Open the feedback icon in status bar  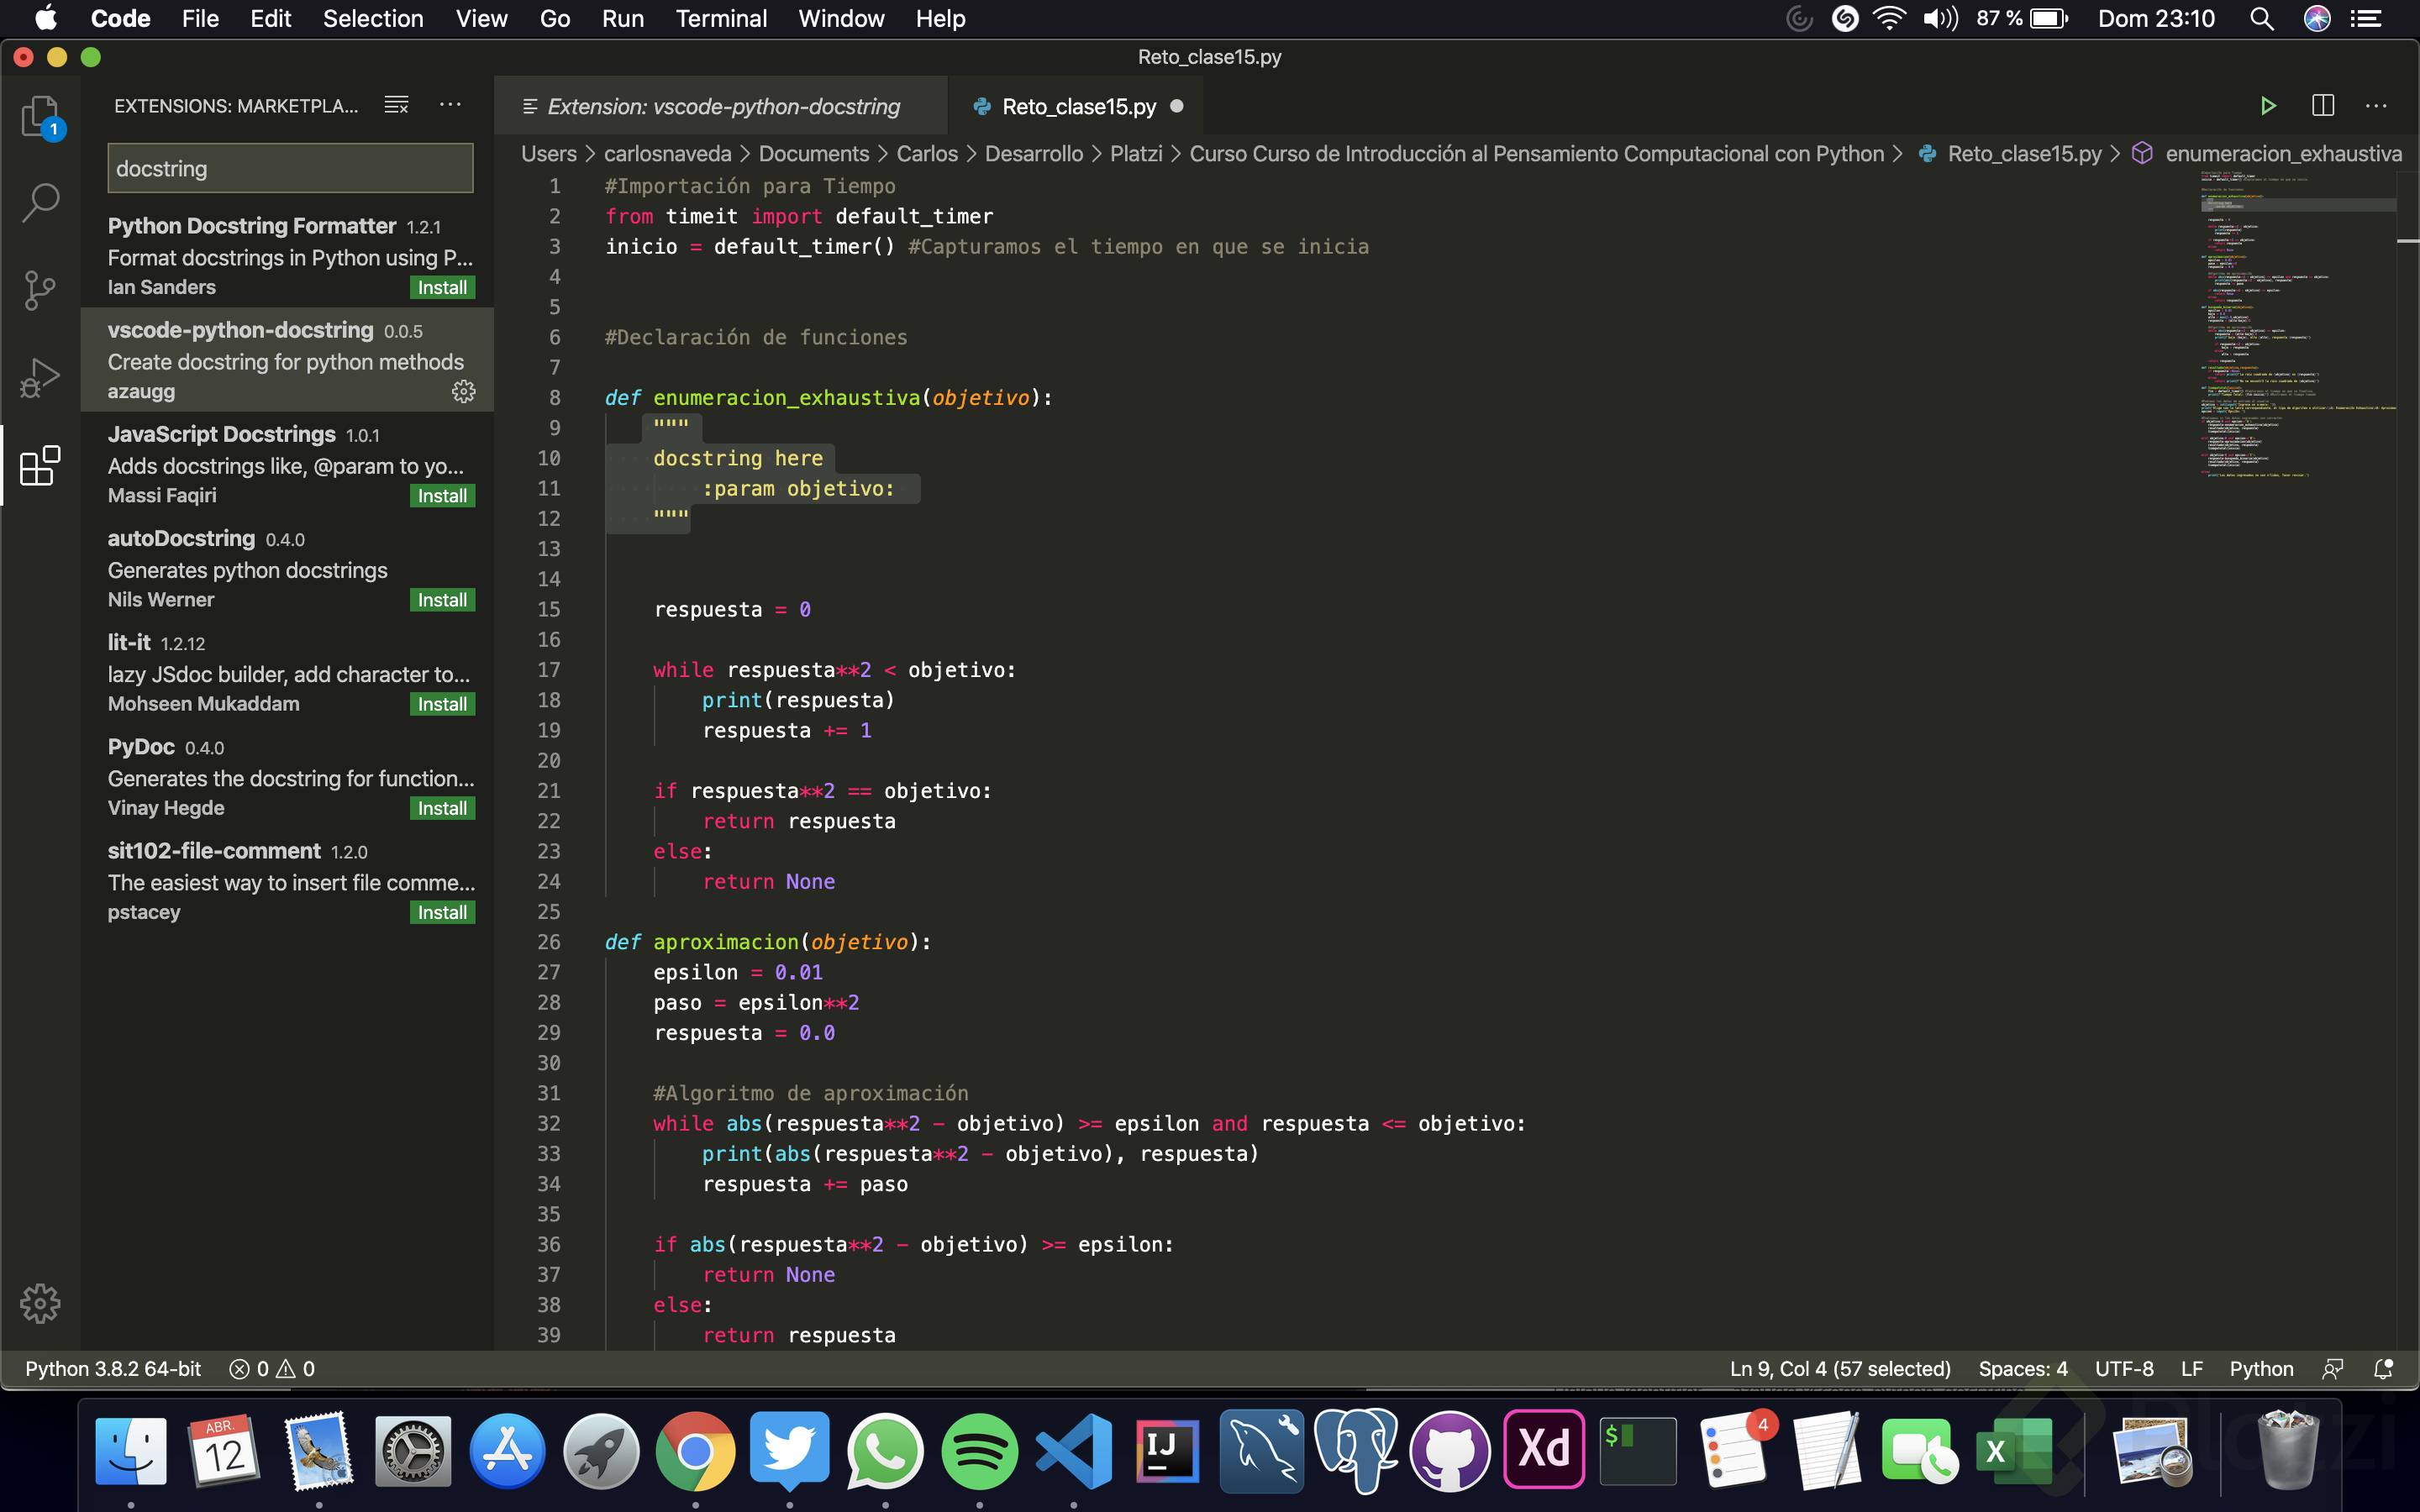coord(2332,1369)
